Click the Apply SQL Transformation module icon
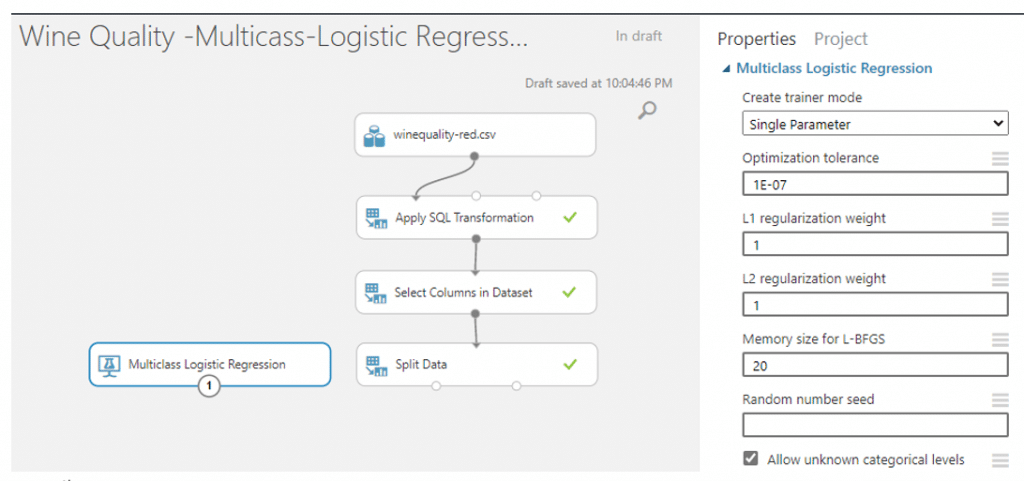Image resolution: width=1024 pixels, height=481 pixels. (374, 219)
